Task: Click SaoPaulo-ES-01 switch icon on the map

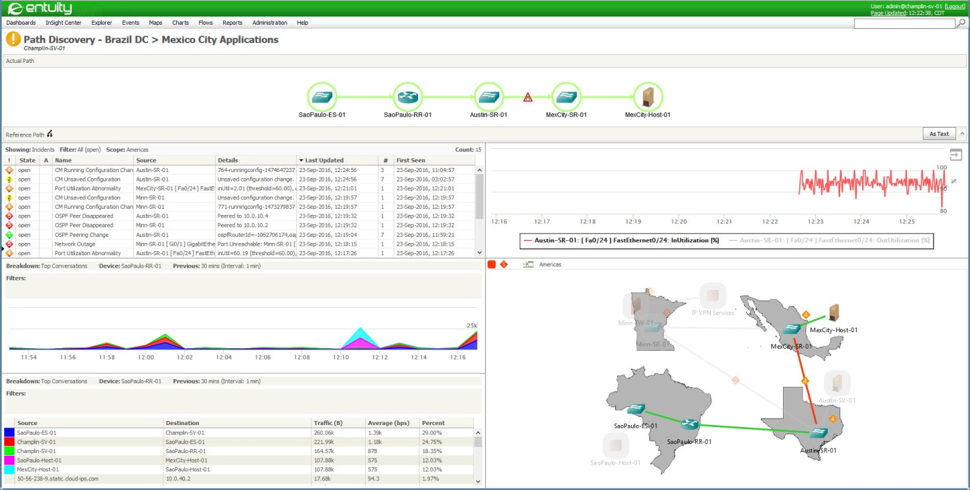Action: coord(637,409)
